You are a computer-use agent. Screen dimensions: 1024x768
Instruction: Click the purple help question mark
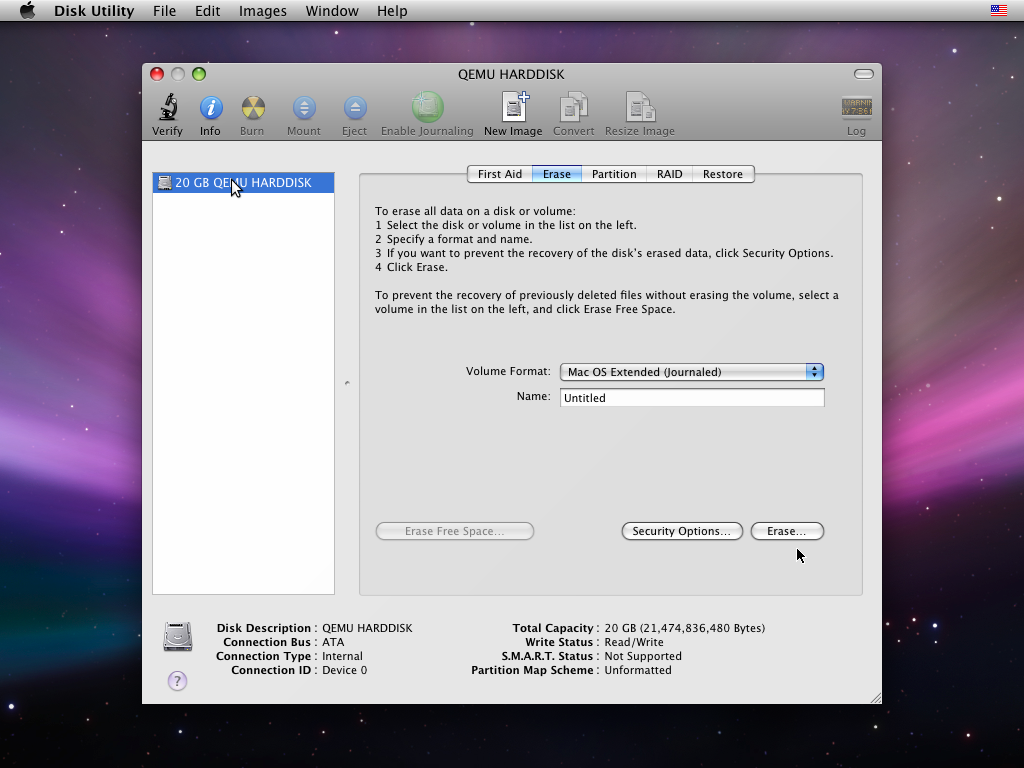tap(177, 681)
